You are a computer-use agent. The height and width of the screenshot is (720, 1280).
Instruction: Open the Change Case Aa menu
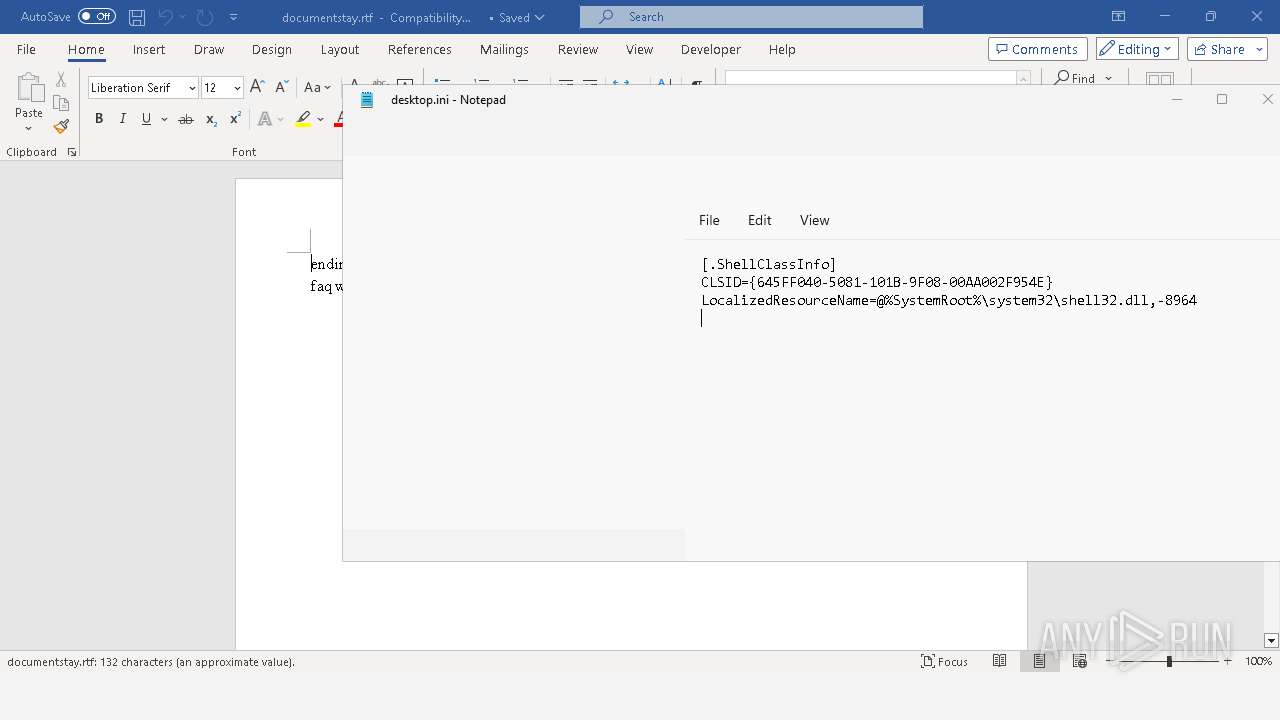point(317,88)
